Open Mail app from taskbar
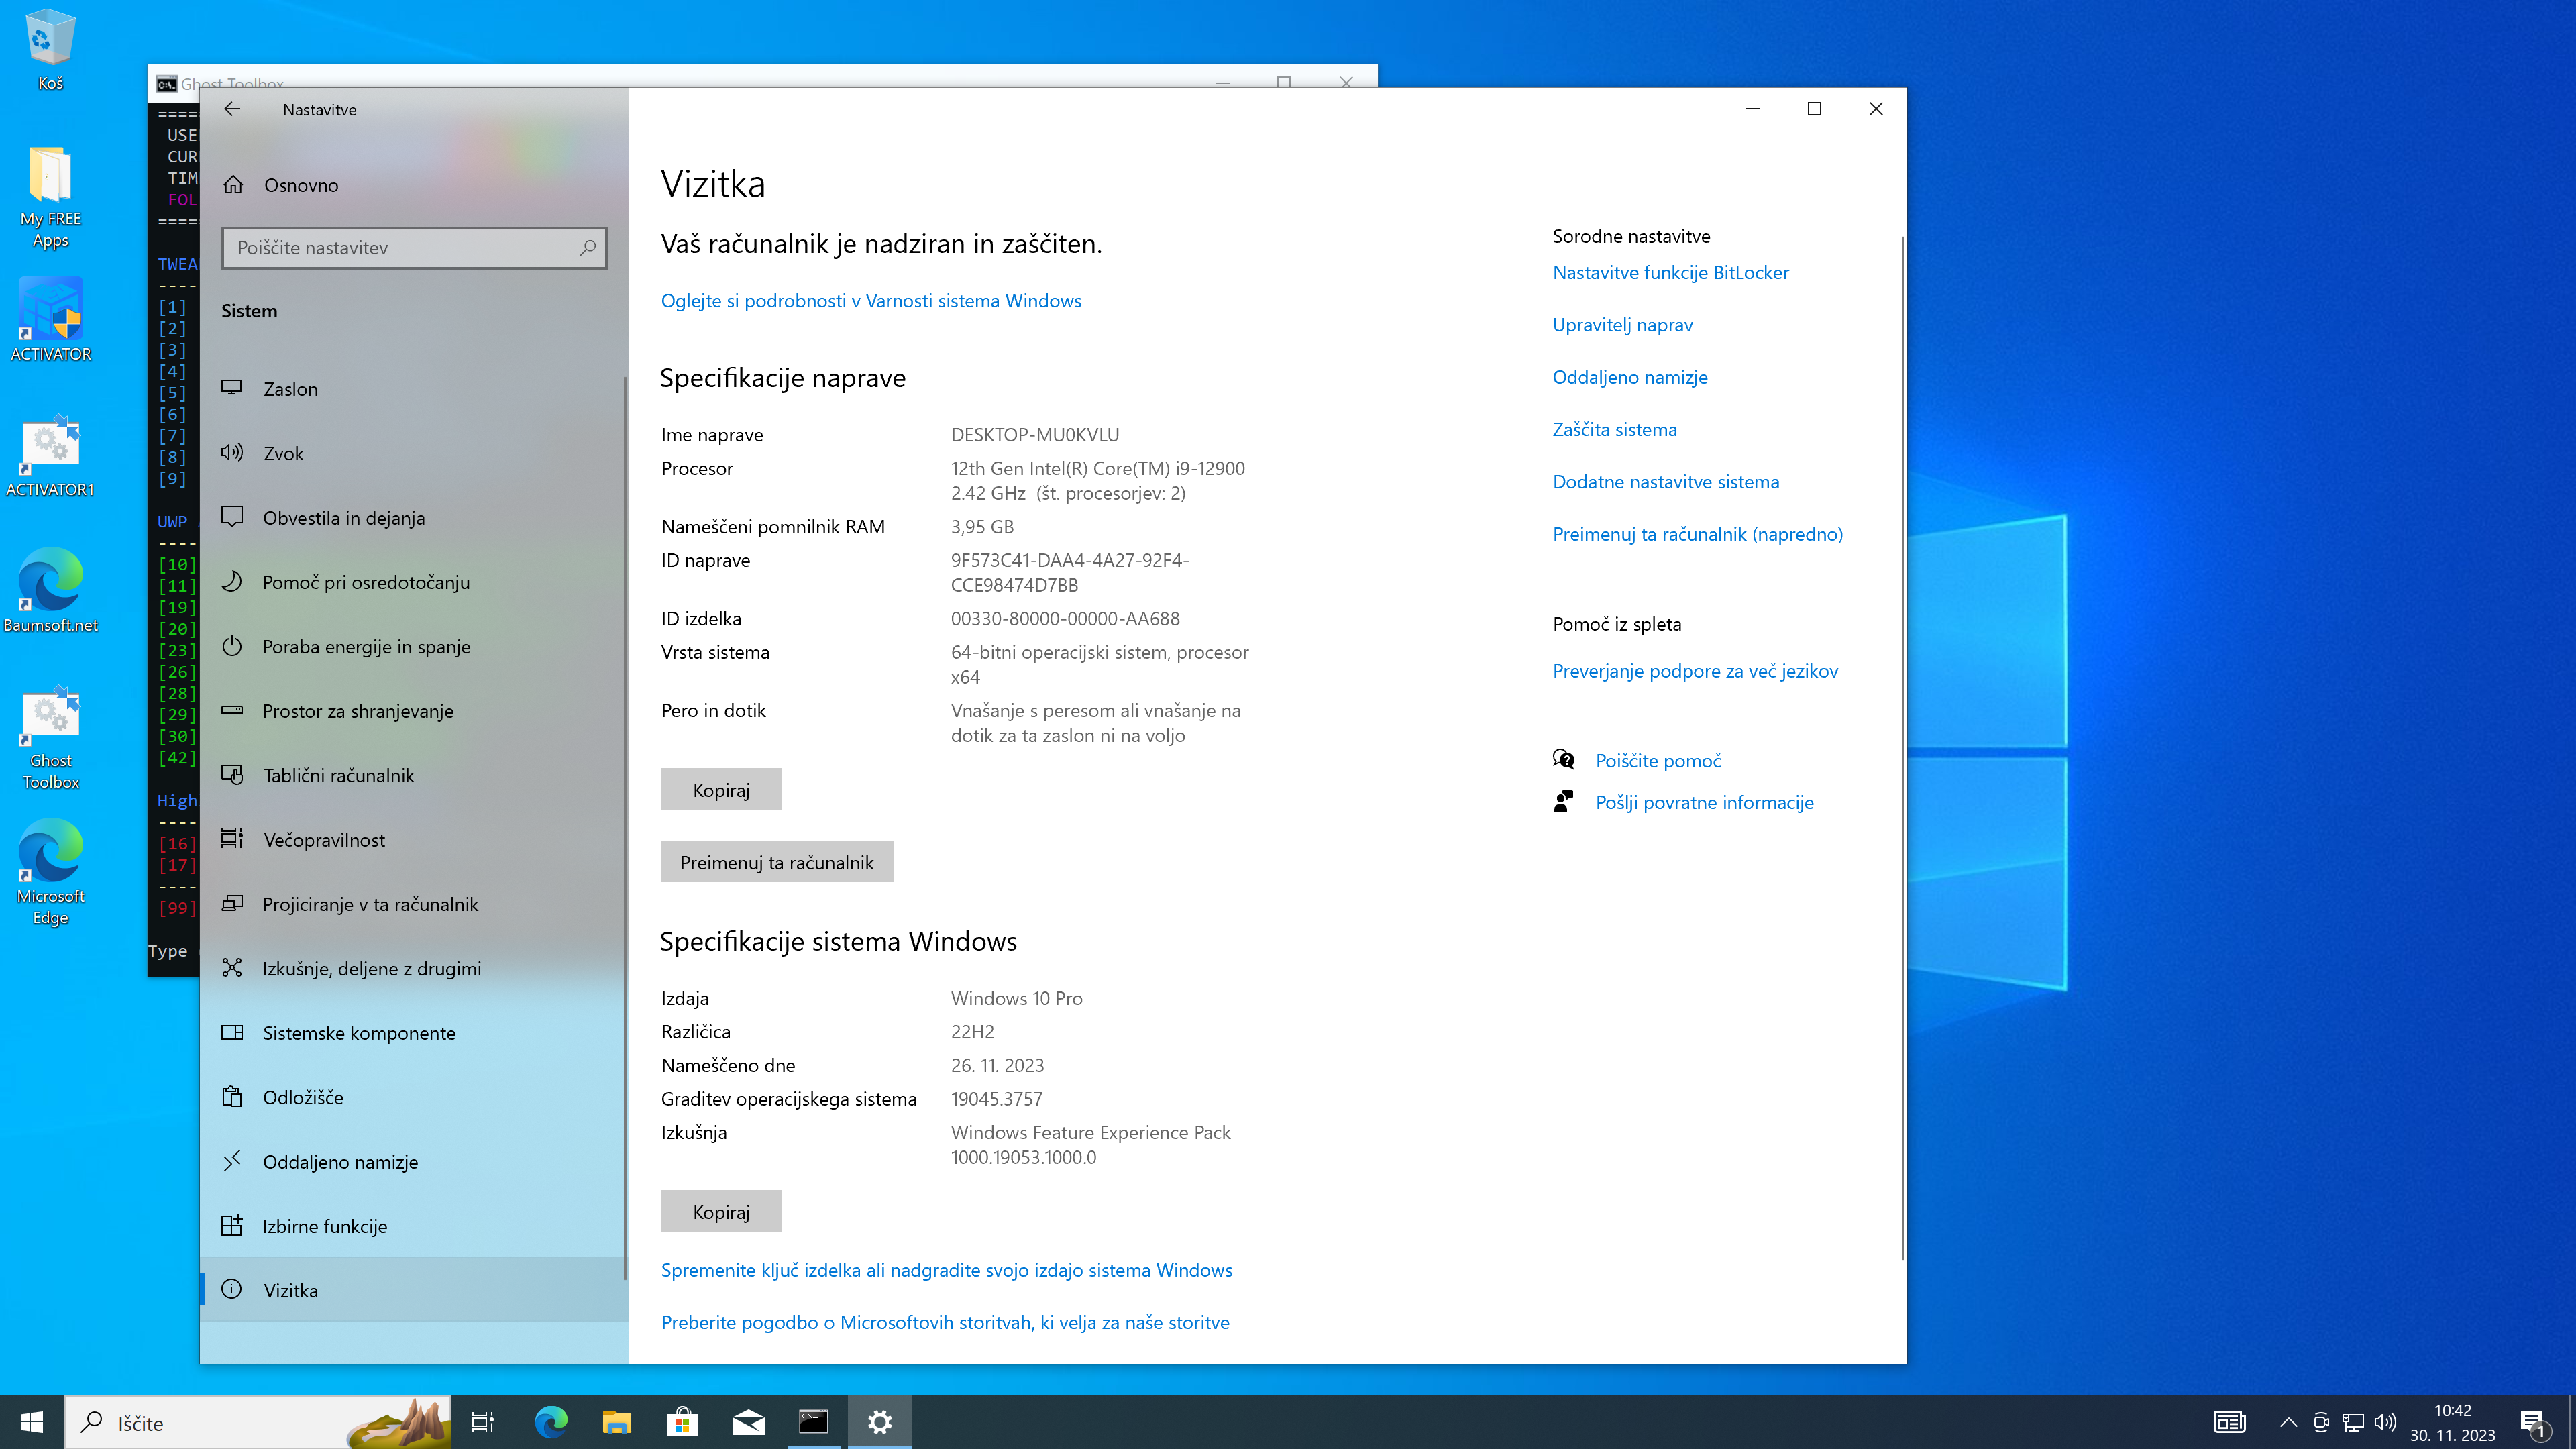 [748, 1422]
